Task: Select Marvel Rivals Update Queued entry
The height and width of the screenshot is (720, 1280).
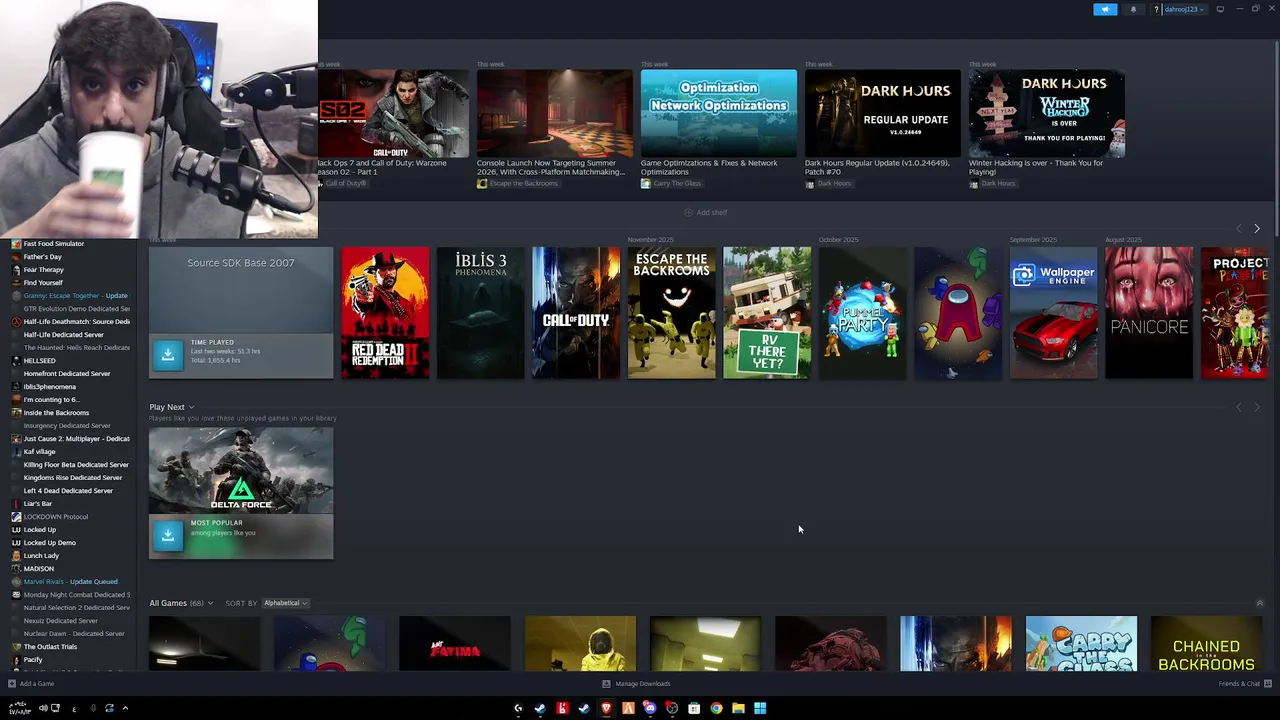Action: pyautogui.click(x=70, y=582)
